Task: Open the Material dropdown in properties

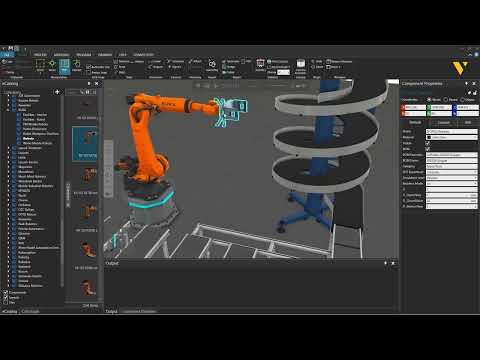Action: (451, 137)
